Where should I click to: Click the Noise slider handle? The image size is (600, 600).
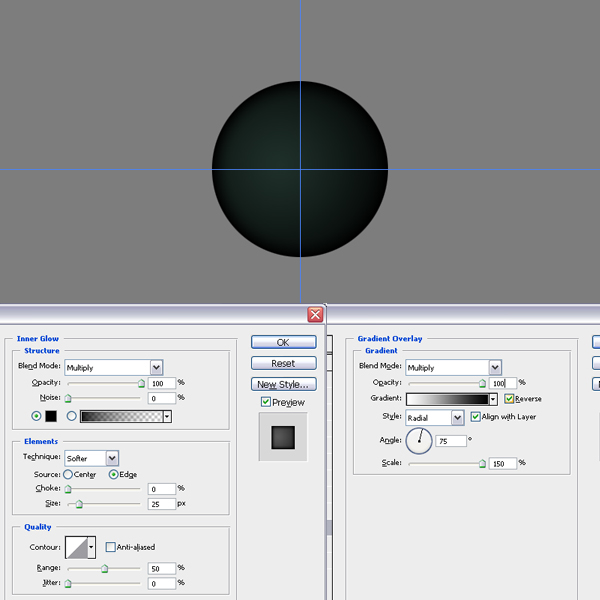[x=68, y=398]
